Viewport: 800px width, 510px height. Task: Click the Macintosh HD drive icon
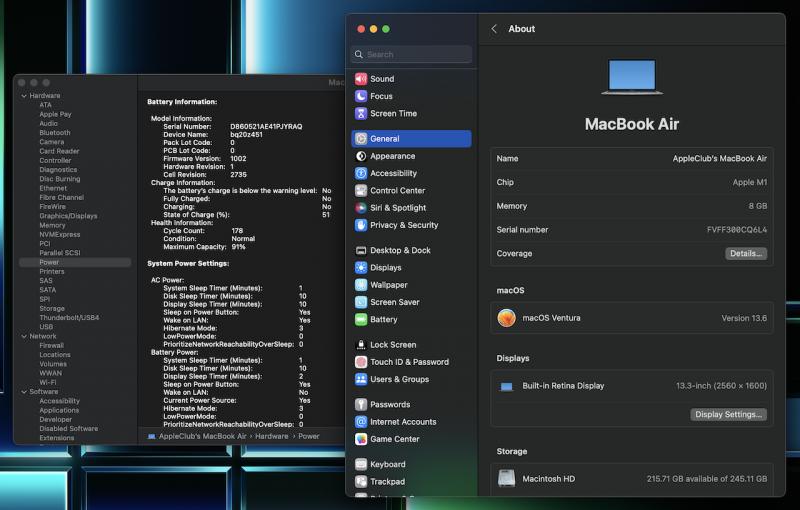[507, 479]
